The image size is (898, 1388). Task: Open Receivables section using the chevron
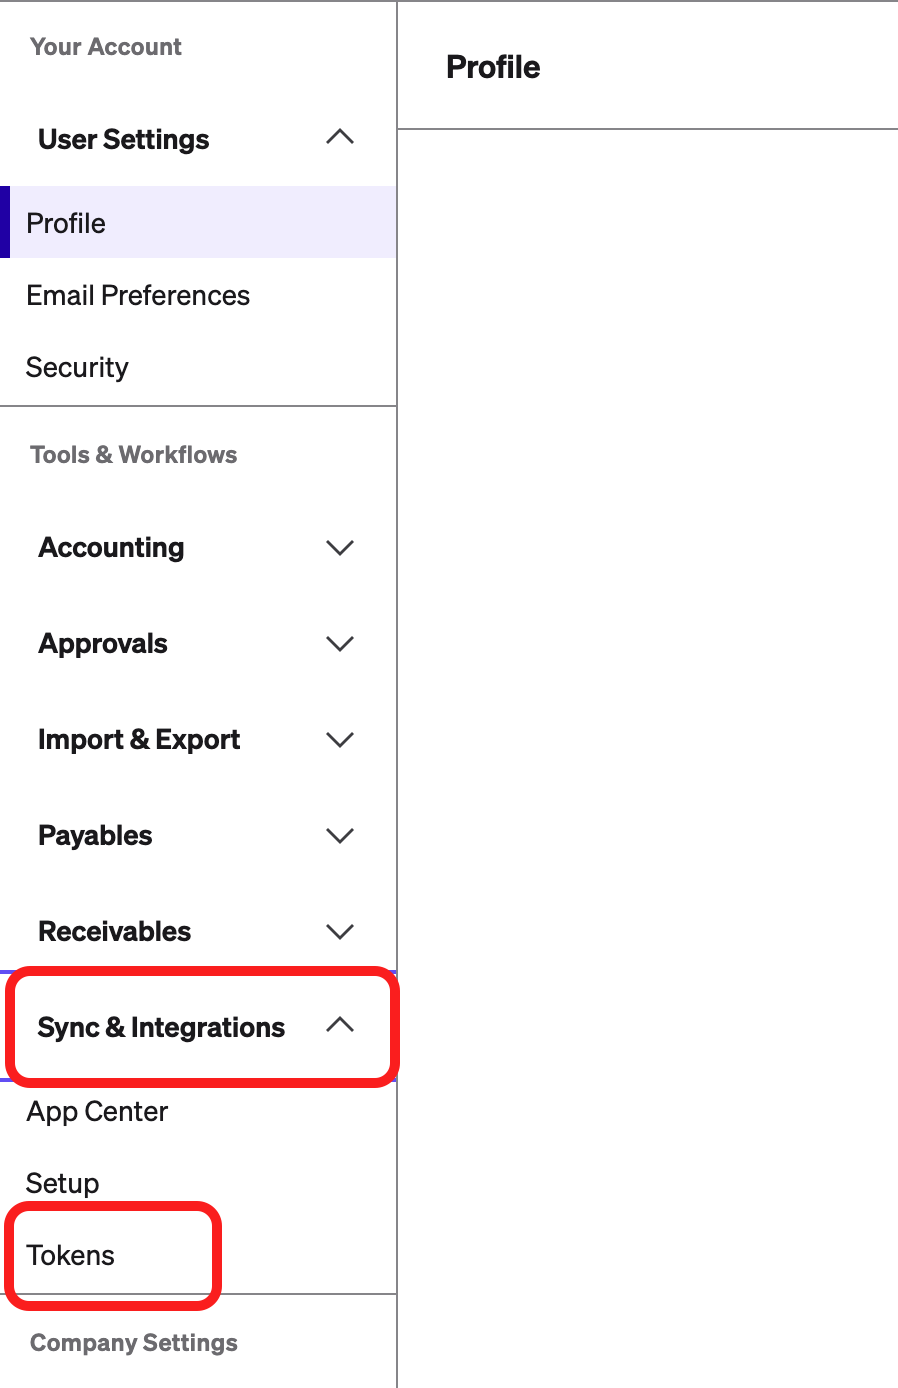(x=340, y=931)
